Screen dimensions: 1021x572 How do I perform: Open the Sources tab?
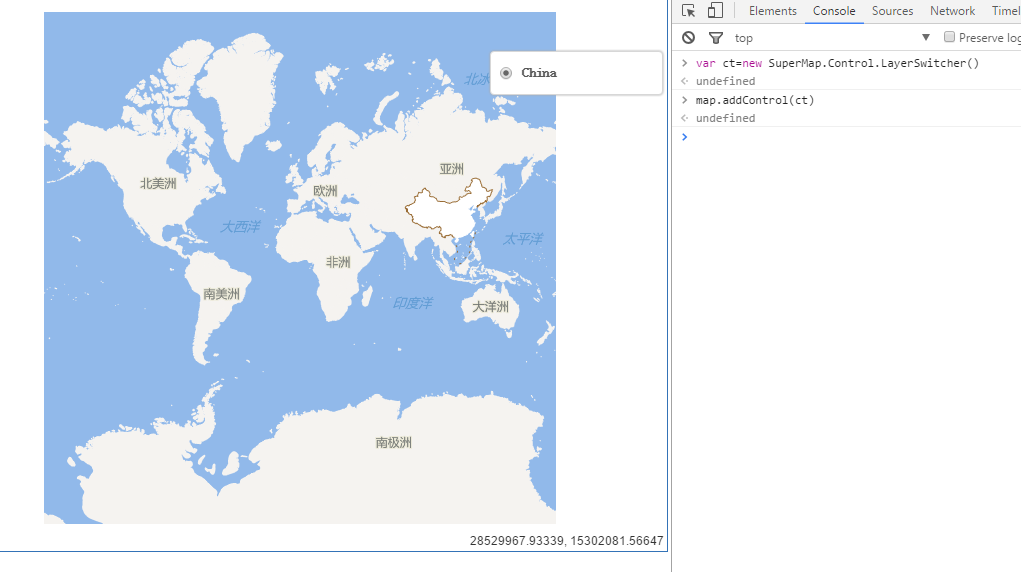point(892,11)
